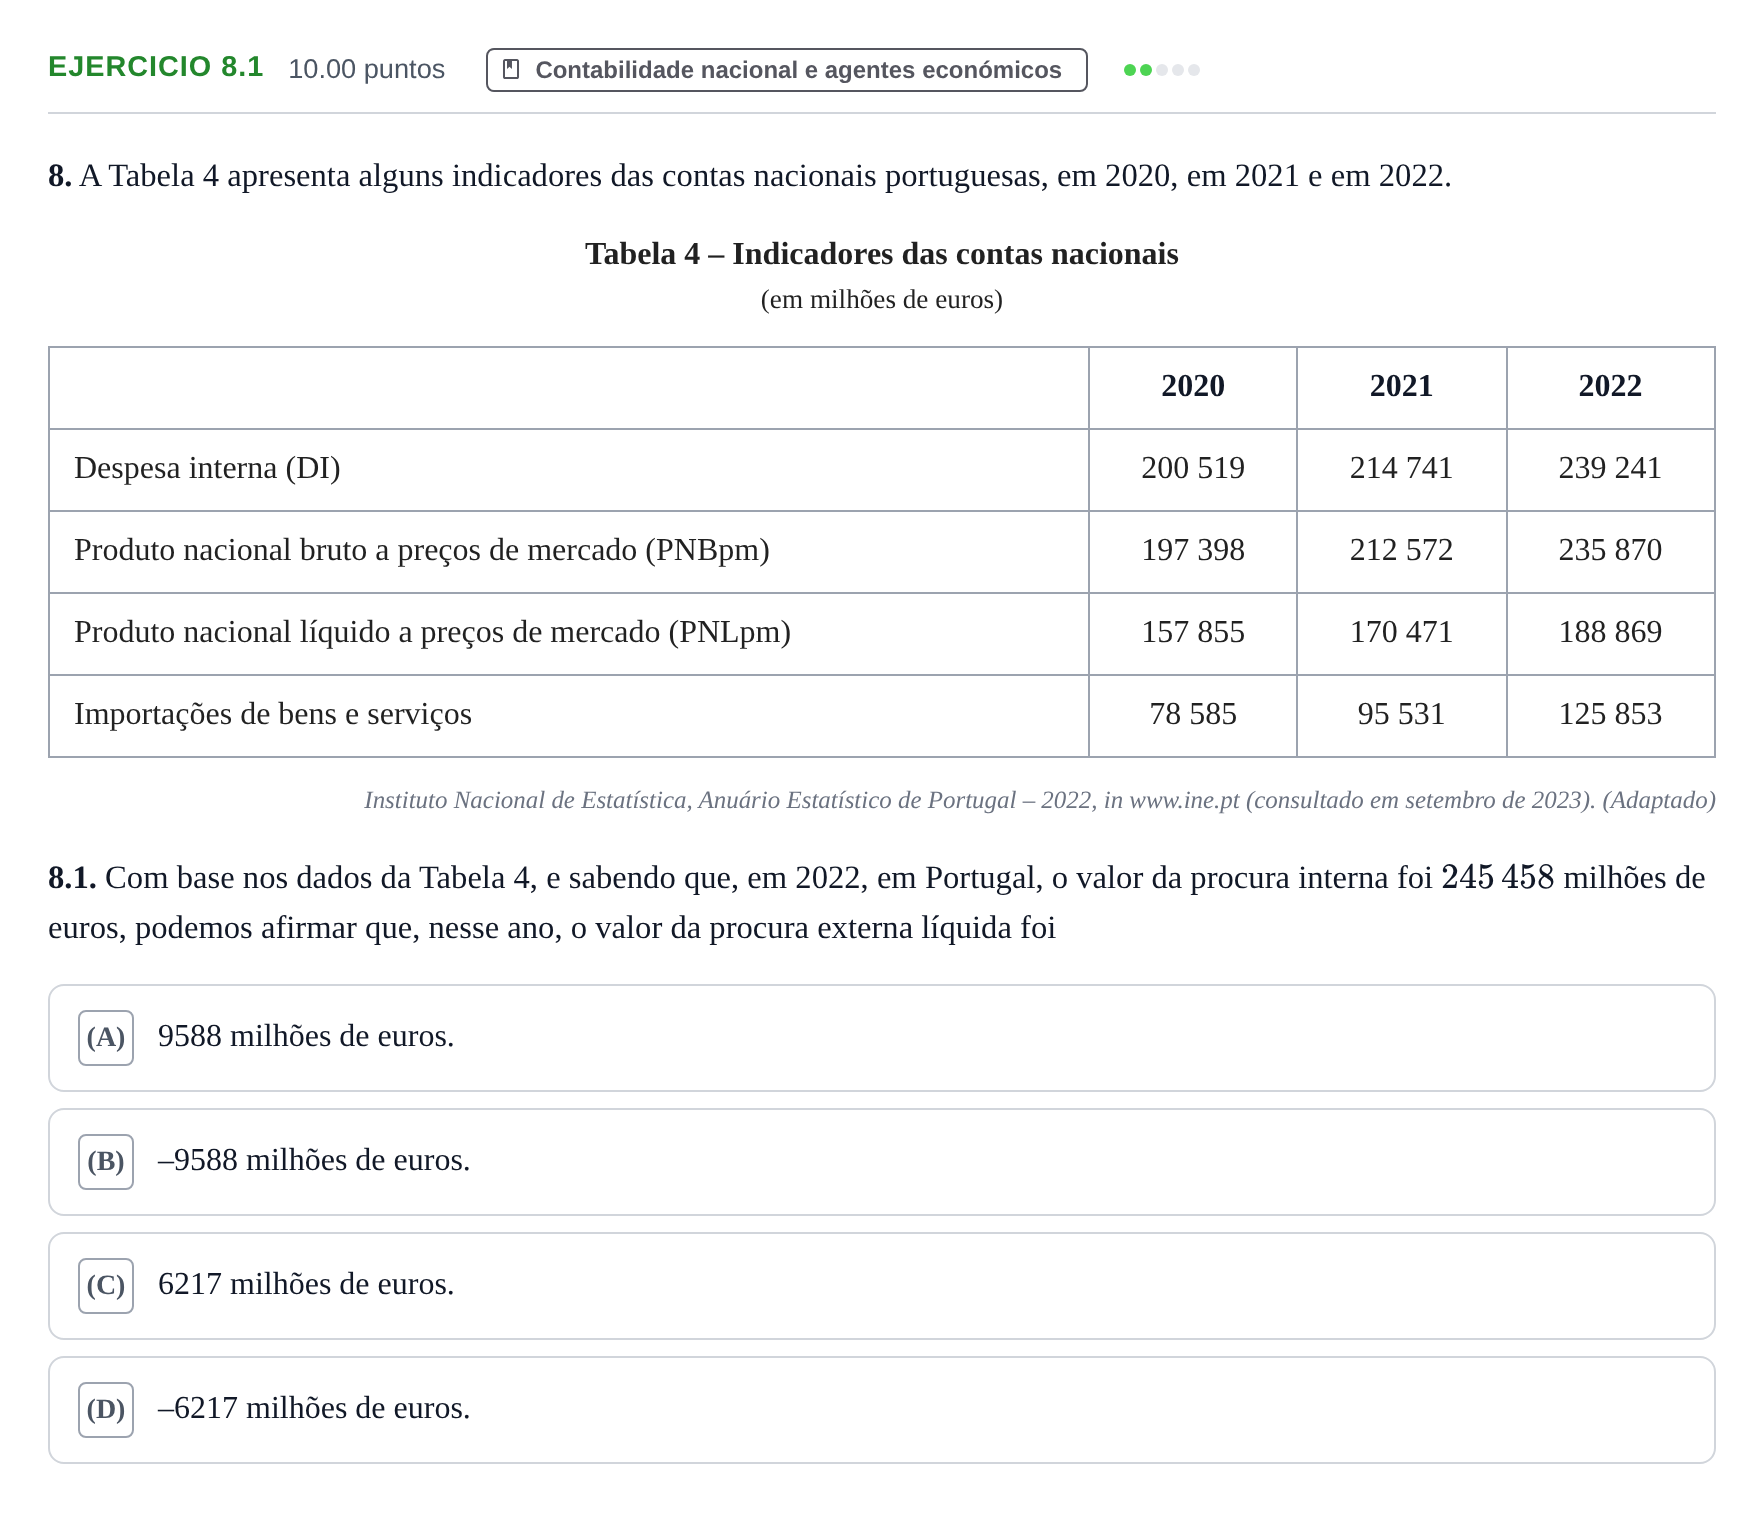Click the value 235 870 cell
Viewport: 1764px width, 1514px height.
tap(1611, 552)
